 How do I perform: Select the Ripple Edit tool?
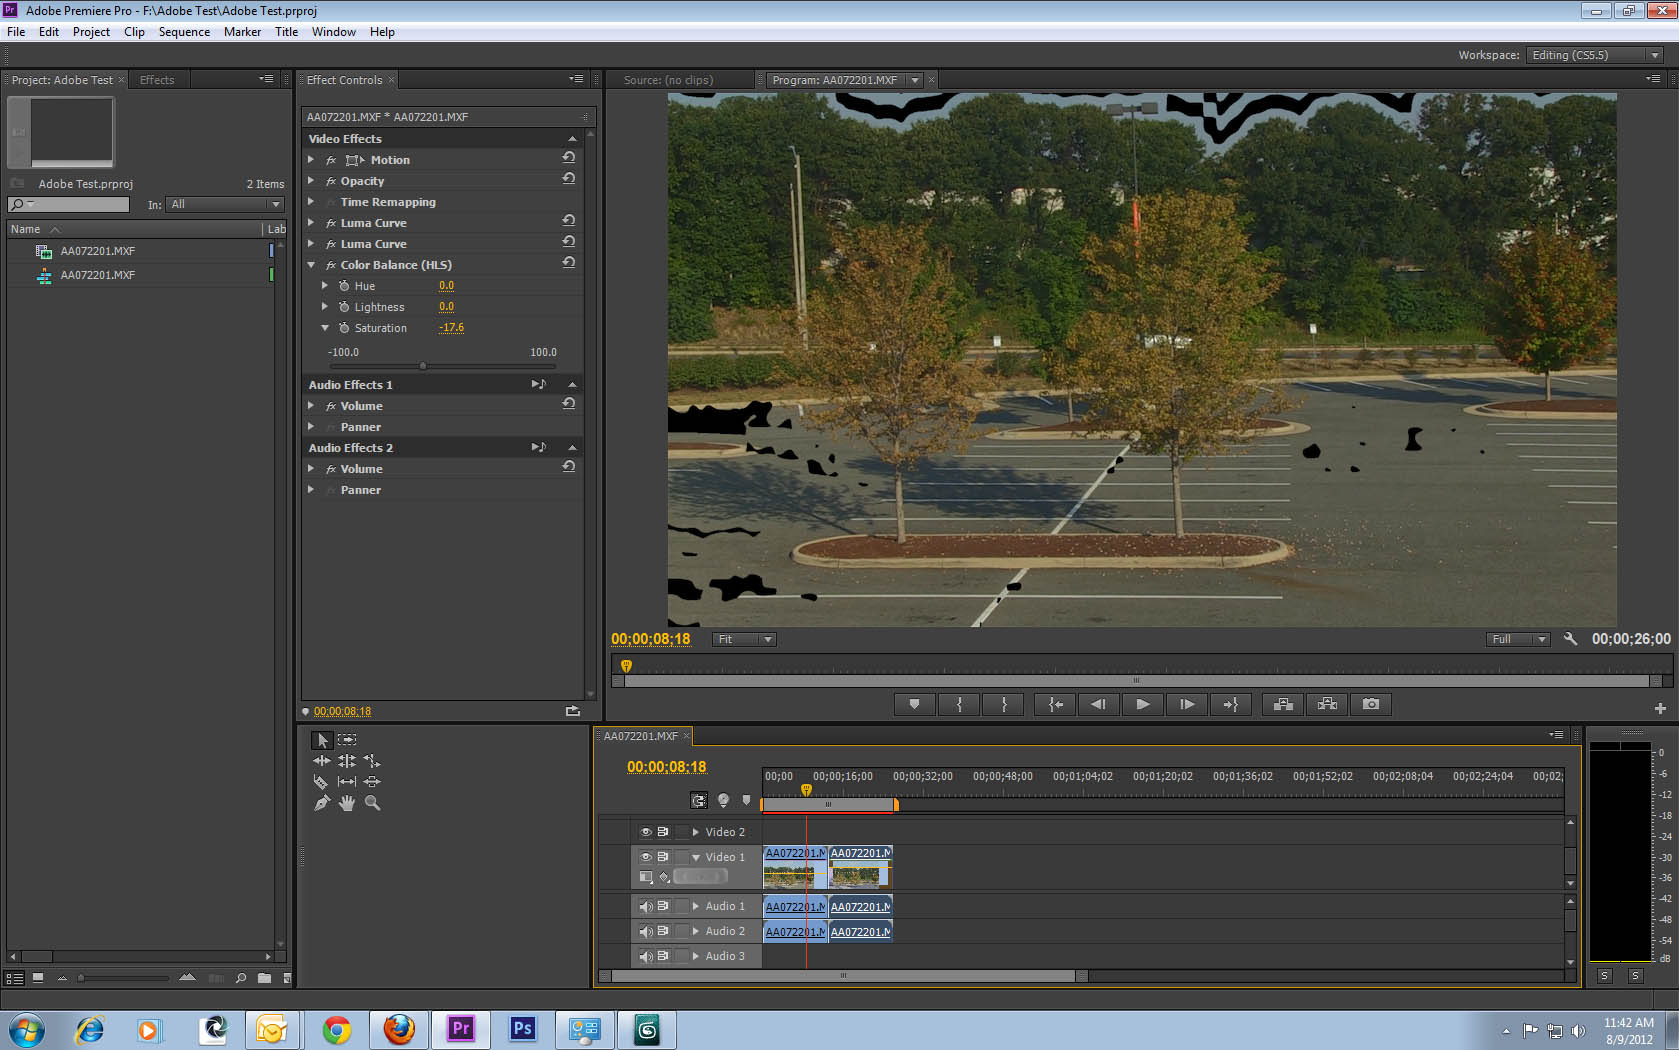coord(322,761)
